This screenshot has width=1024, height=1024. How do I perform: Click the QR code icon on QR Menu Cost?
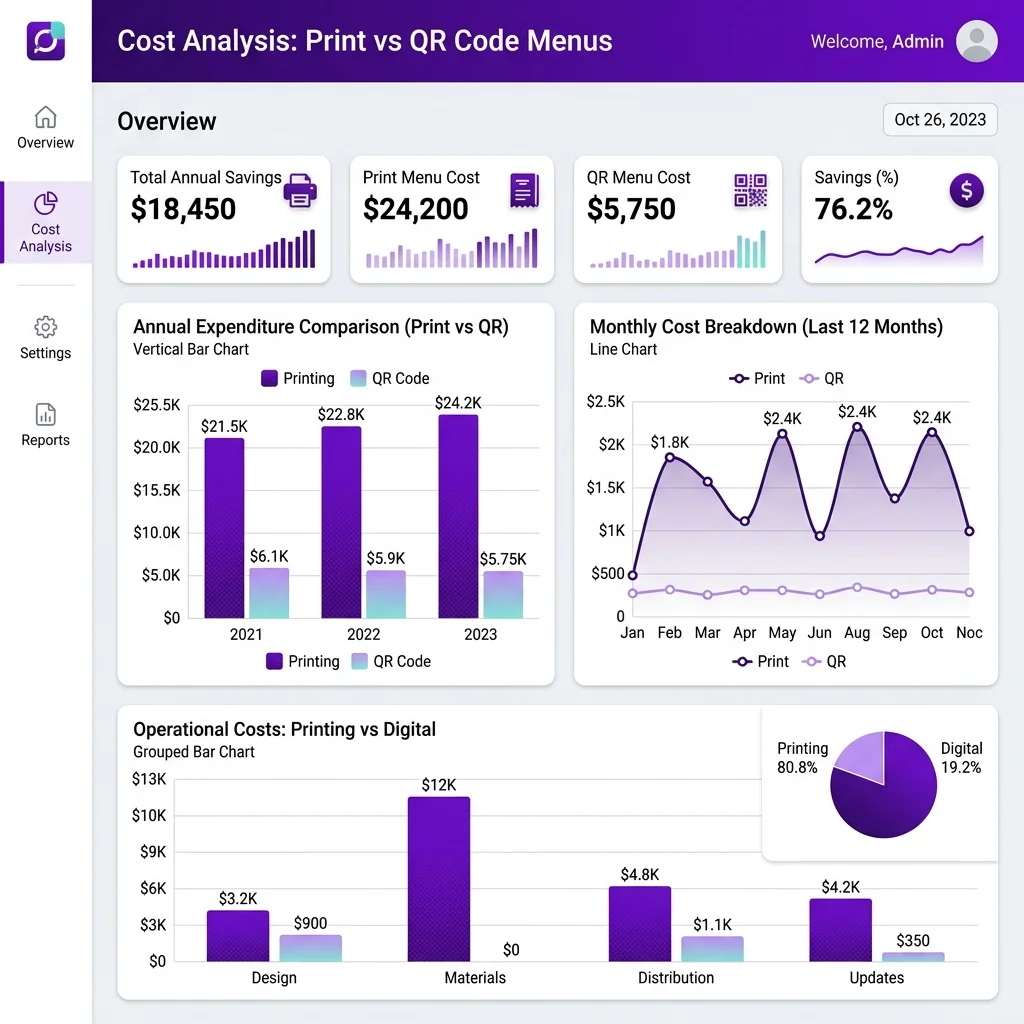[750, 190]
